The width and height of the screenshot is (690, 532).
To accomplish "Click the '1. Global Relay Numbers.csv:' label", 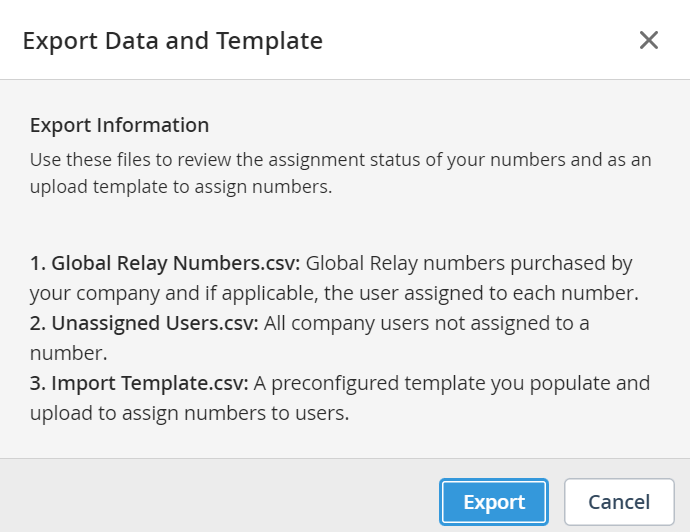I will click(x=165, y=263).
